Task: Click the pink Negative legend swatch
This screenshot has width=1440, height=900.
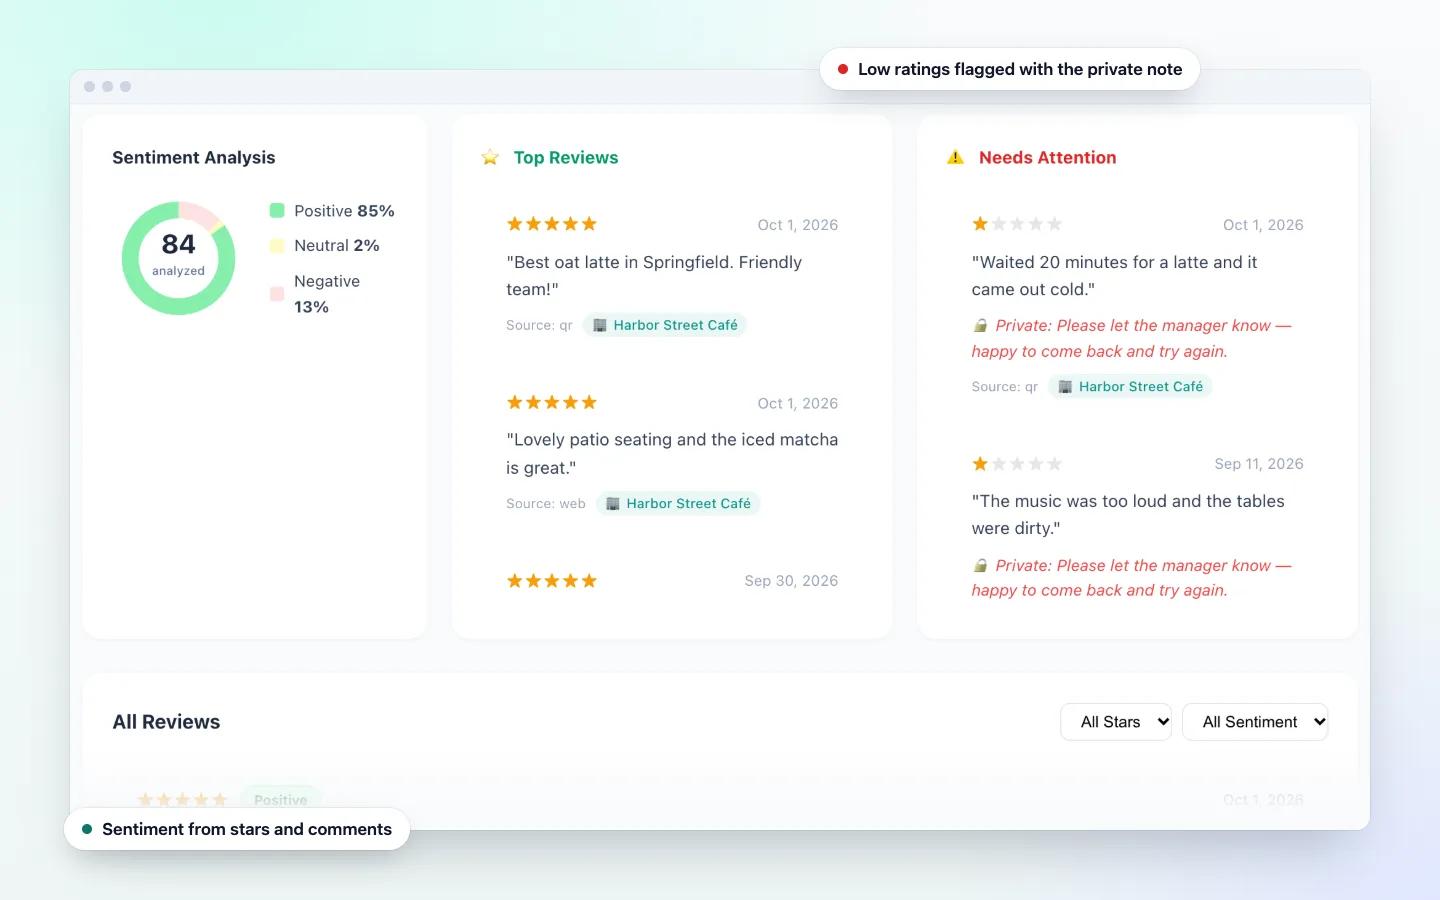Action: 277,294
